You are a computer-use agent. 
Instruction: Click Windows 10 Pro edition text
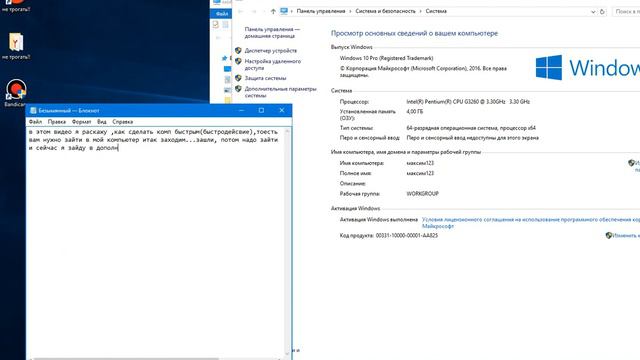pyautogui.click(x=386, y=58)
